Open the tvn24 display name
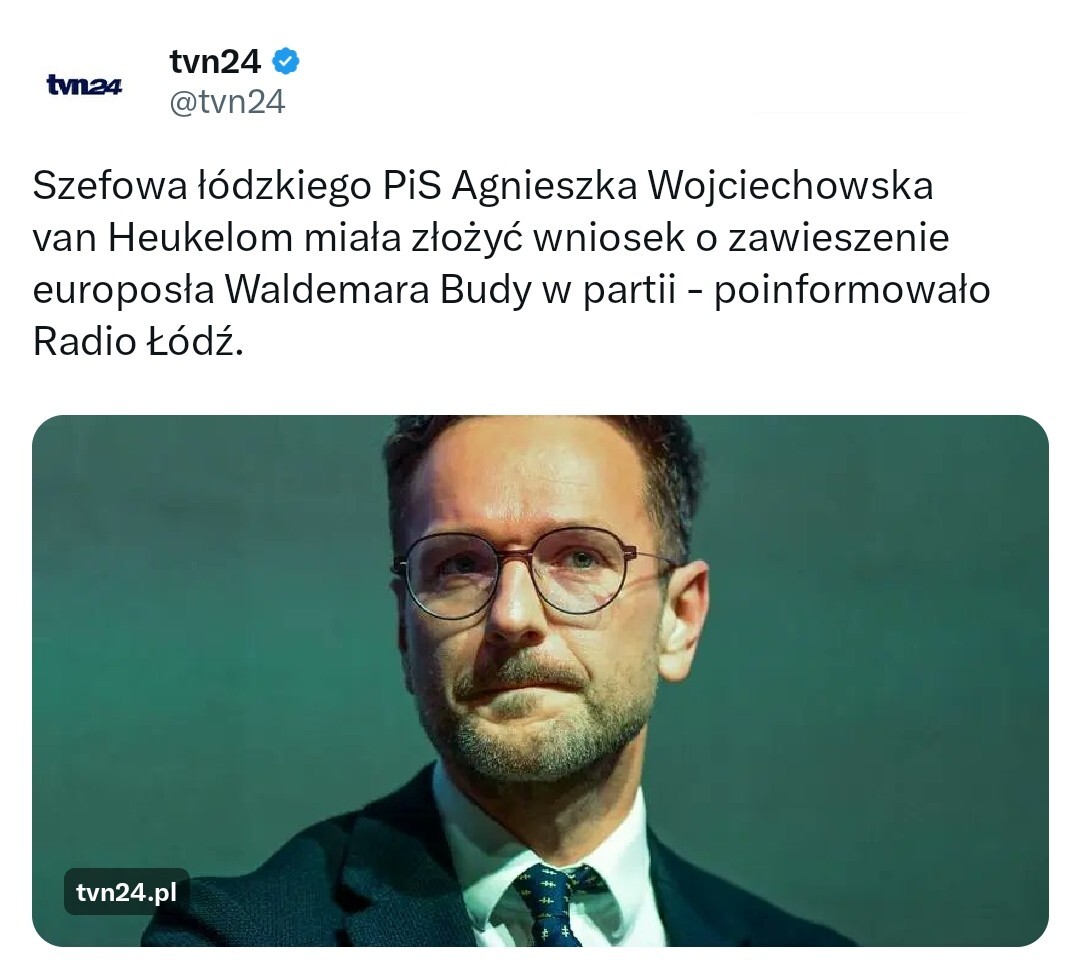 pyautogui.click(x=215, y=61)
